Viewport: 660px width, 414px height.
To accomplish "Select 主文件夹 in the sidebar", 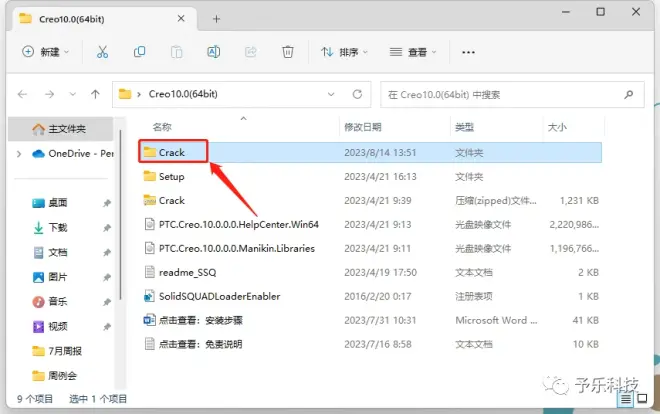I will (x=60, y=129).
